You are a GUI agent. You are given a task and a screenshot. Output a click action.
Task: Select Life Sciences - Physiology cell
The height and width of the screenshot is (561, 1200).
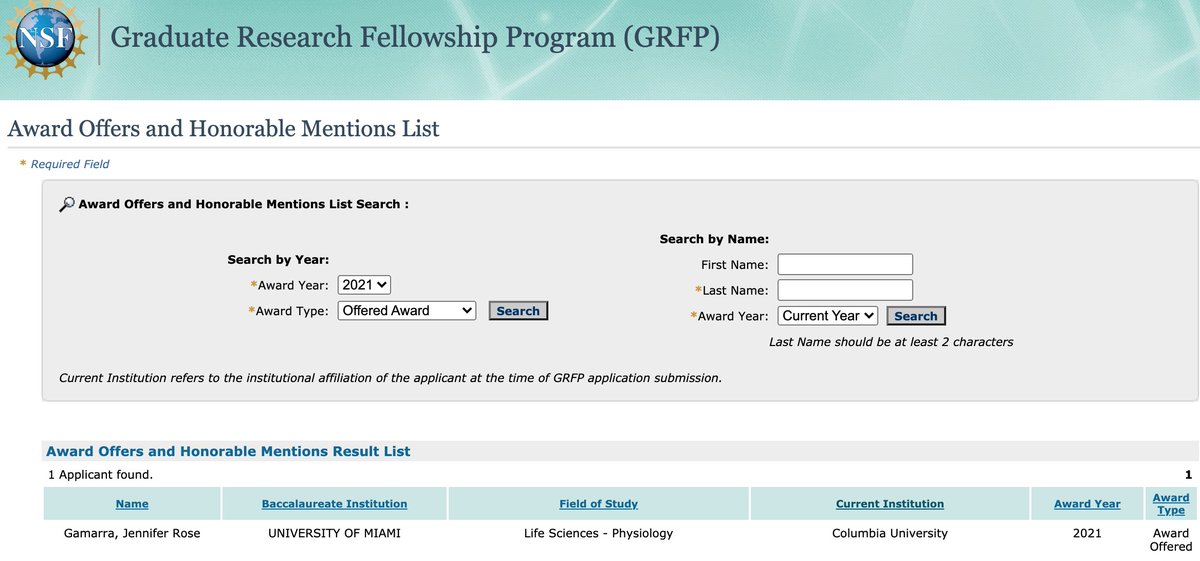(598, 533)
